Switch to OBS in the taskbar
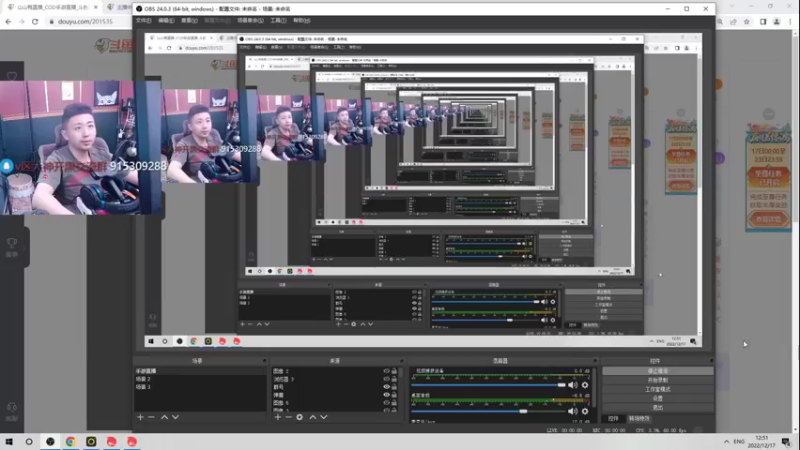 50,442
